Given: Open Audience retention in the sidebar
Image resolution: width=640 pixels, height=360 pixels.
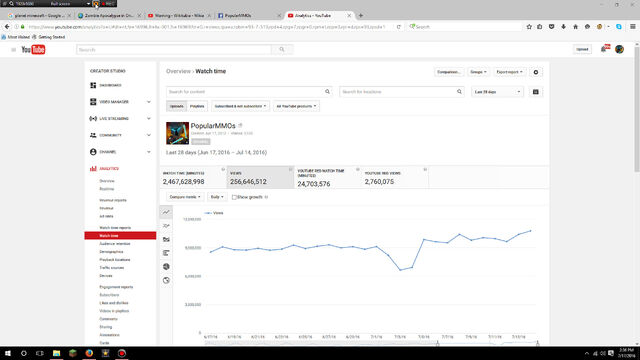Looking at the screenshot, I should click(x=115, y=244).
